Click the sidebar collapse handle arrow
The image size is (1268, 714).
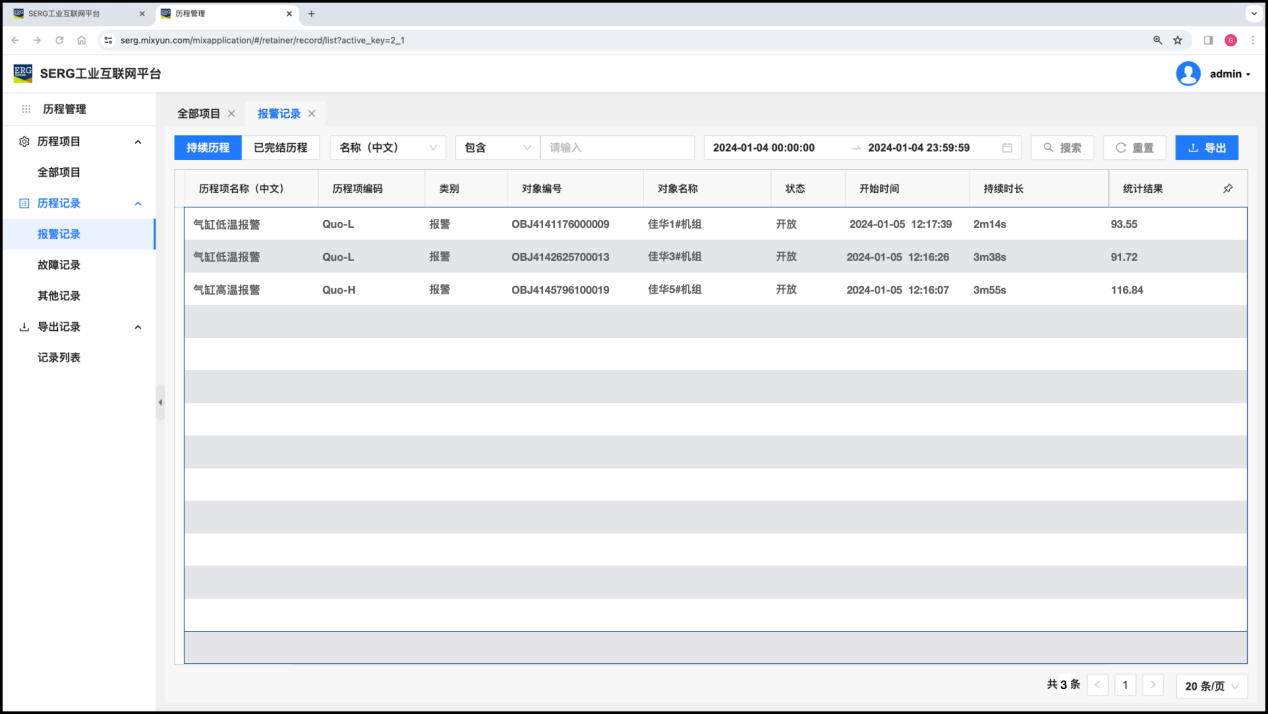coord(160,402)
